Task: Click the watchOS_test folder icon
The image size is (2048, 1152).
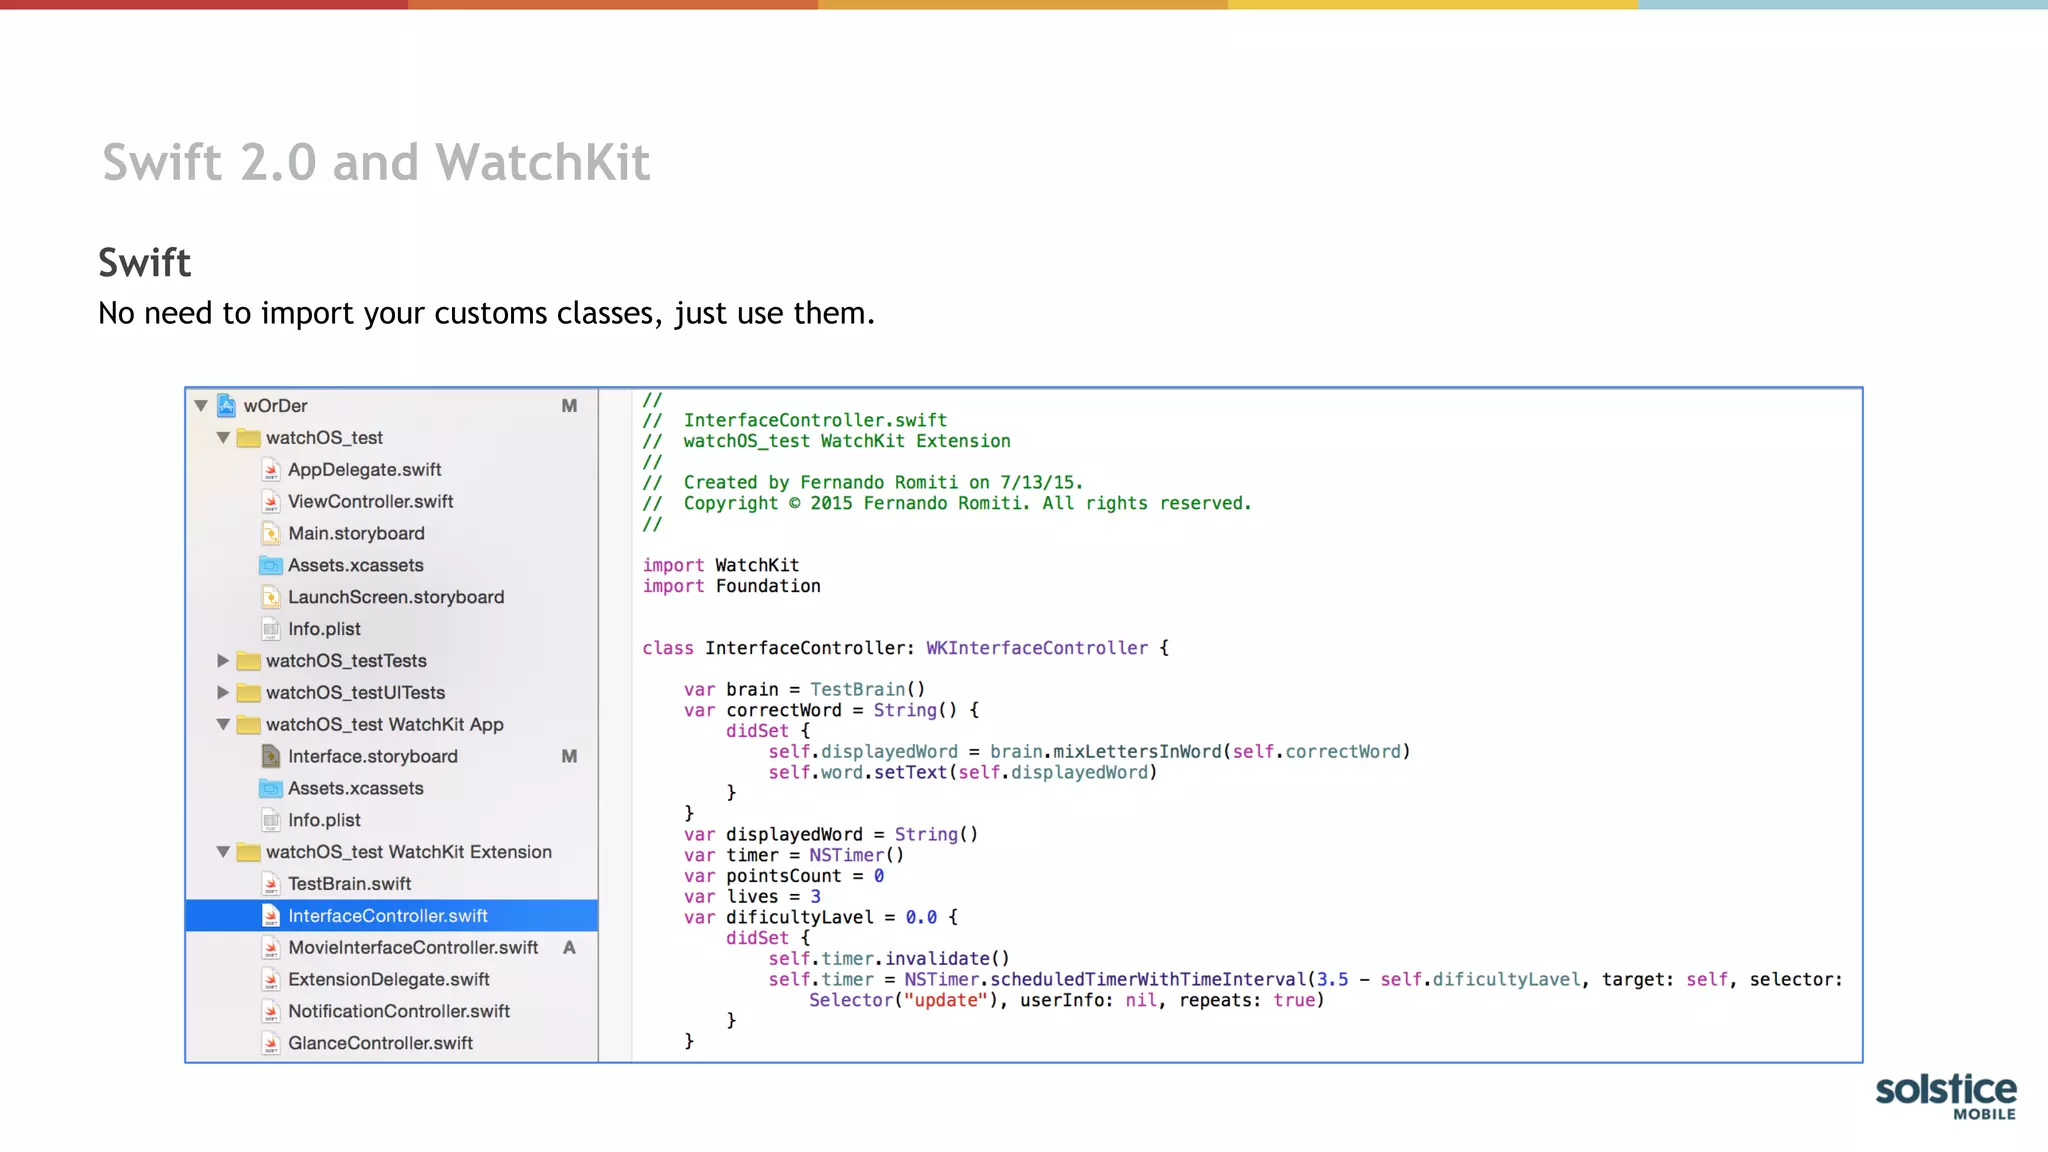Action: point(249,438)
